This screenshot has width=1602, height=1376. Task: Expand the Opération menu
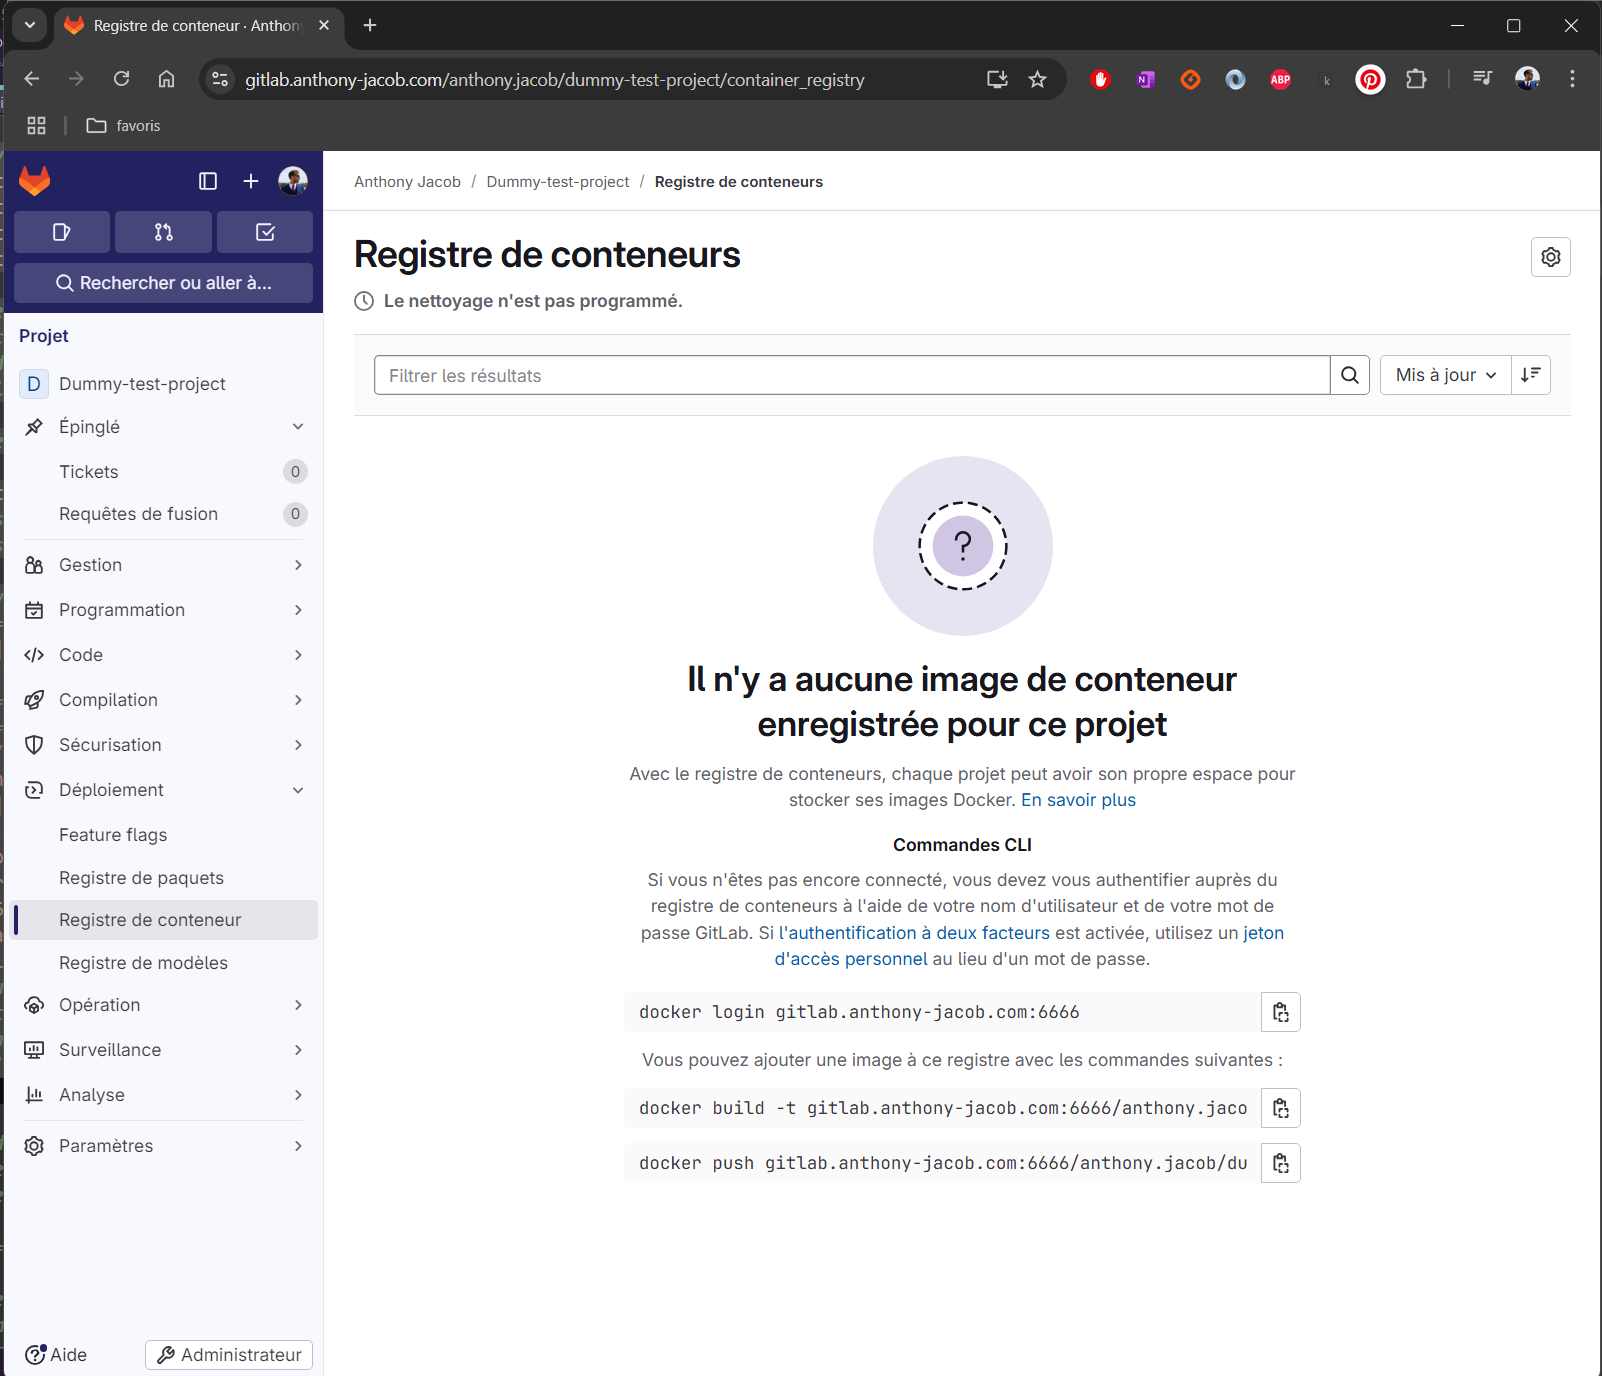164,1005
